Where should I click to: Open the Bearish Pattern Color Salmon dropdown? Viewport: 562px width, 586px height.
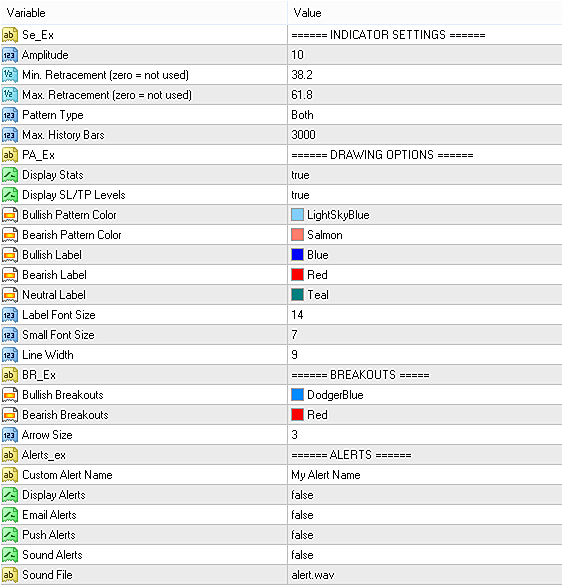(x=425, y=235)
